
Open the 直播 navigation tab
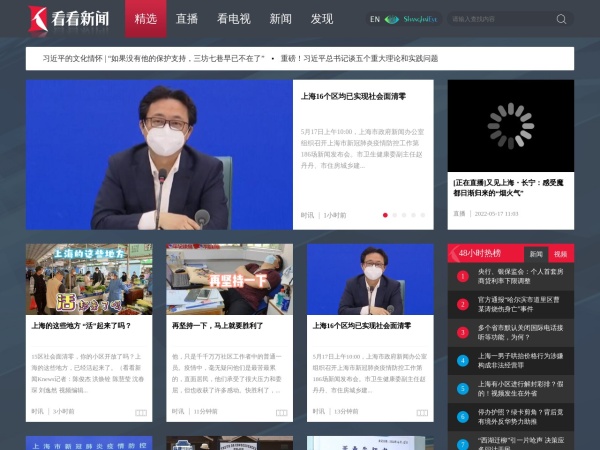point(187,19)
